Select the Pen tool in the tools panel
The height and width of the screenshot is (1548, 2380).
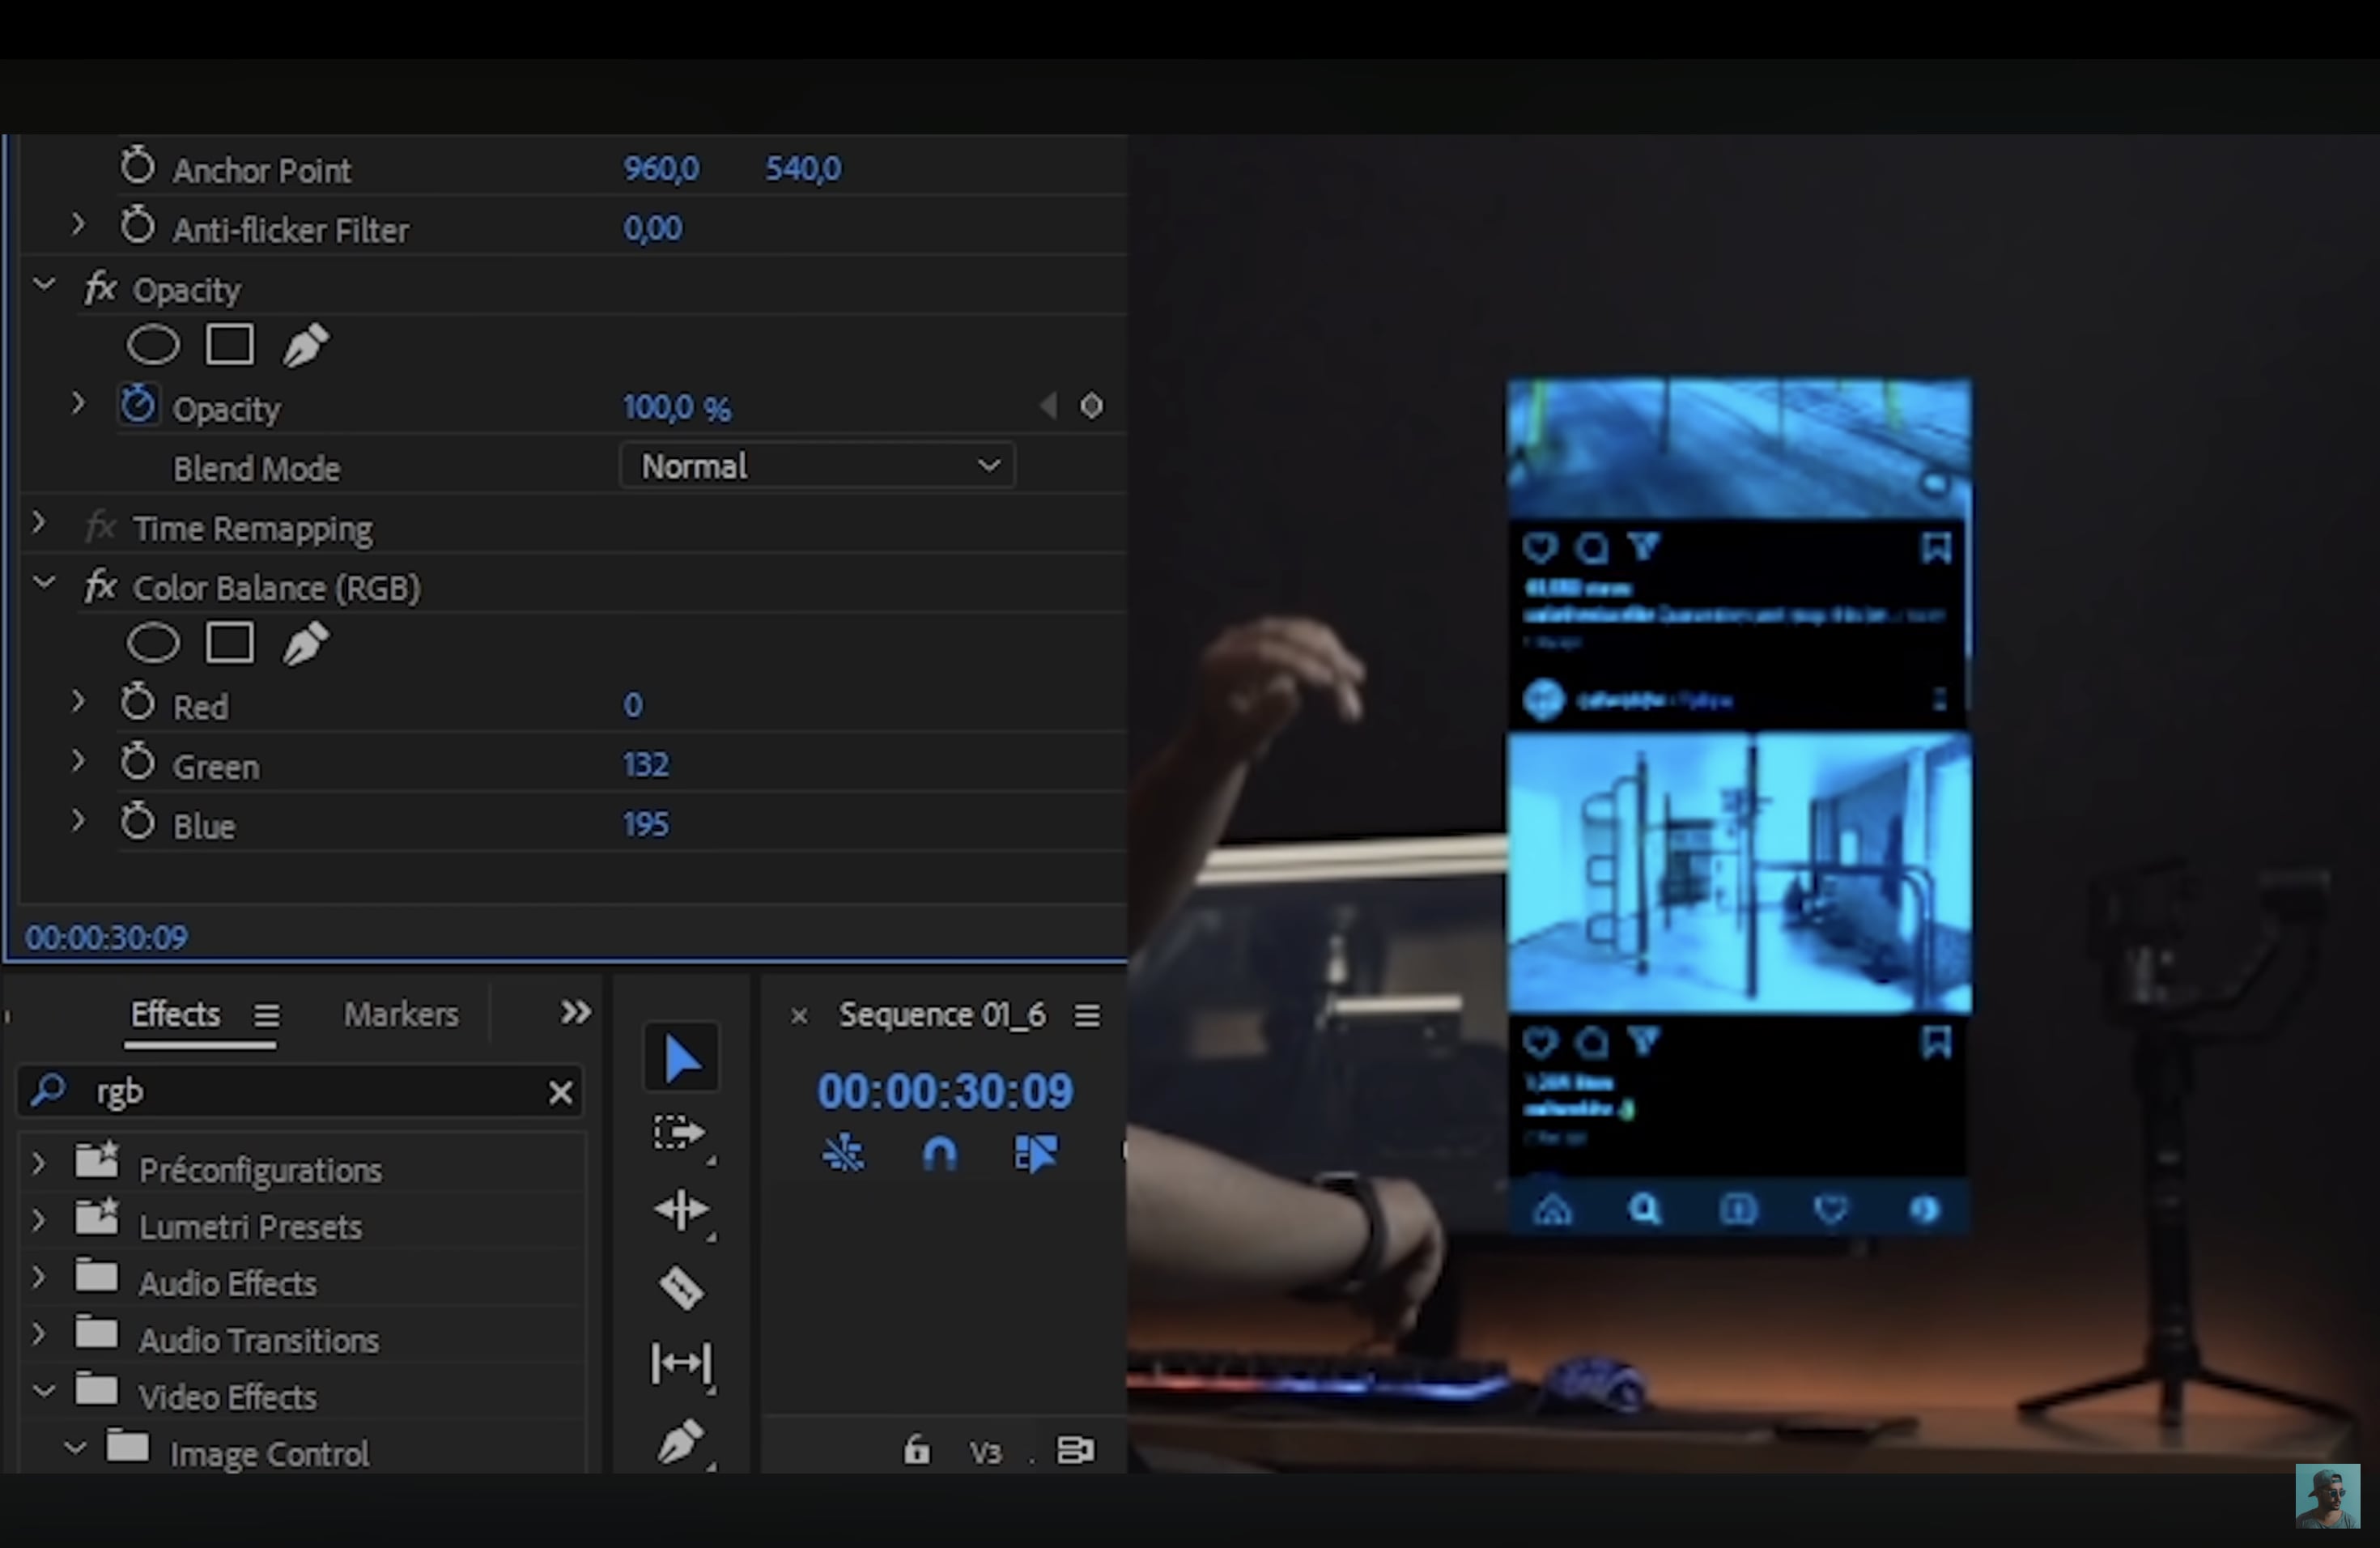click(x=680, y=1441)
